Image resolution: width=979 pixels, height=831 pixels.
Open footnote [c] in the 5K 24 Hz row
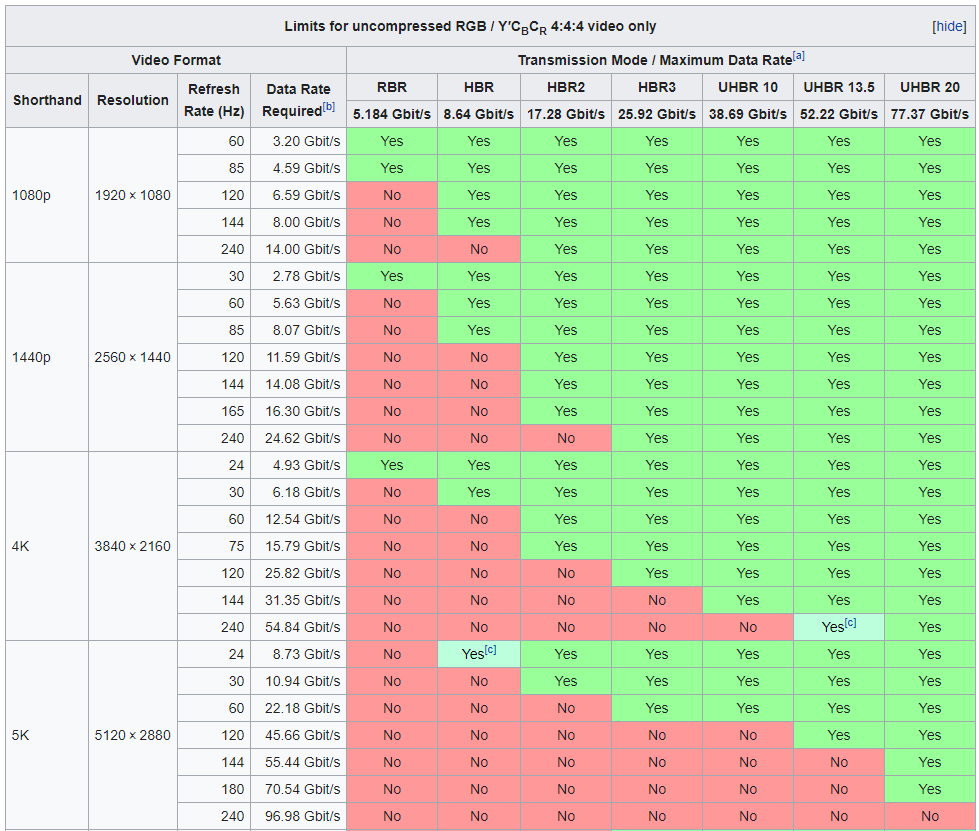coord(491,649)
